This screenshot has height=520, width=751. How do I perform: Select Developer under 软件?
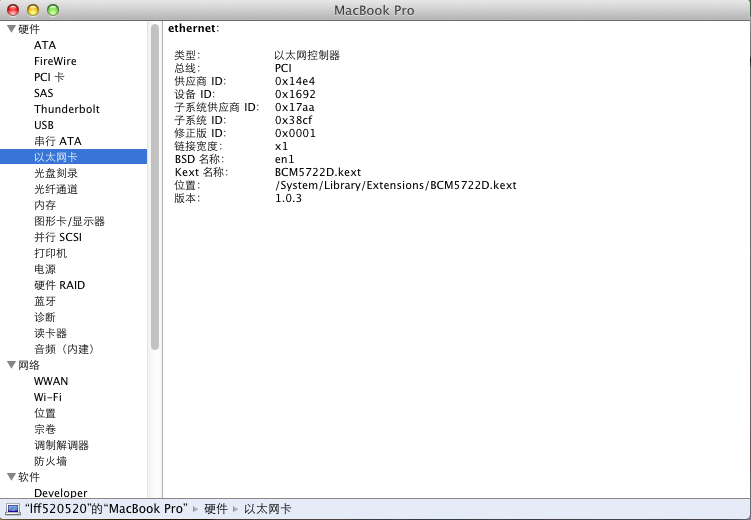[x=60, y=493]
